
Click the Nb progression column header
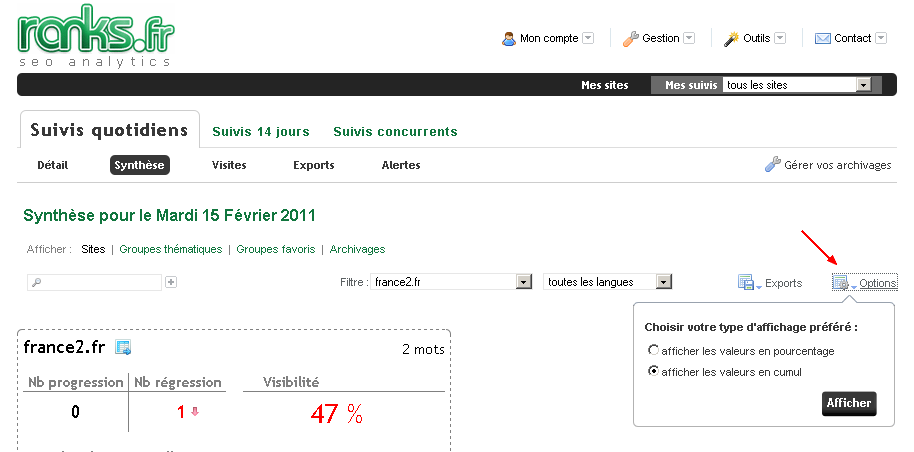[x=76, y=383]
